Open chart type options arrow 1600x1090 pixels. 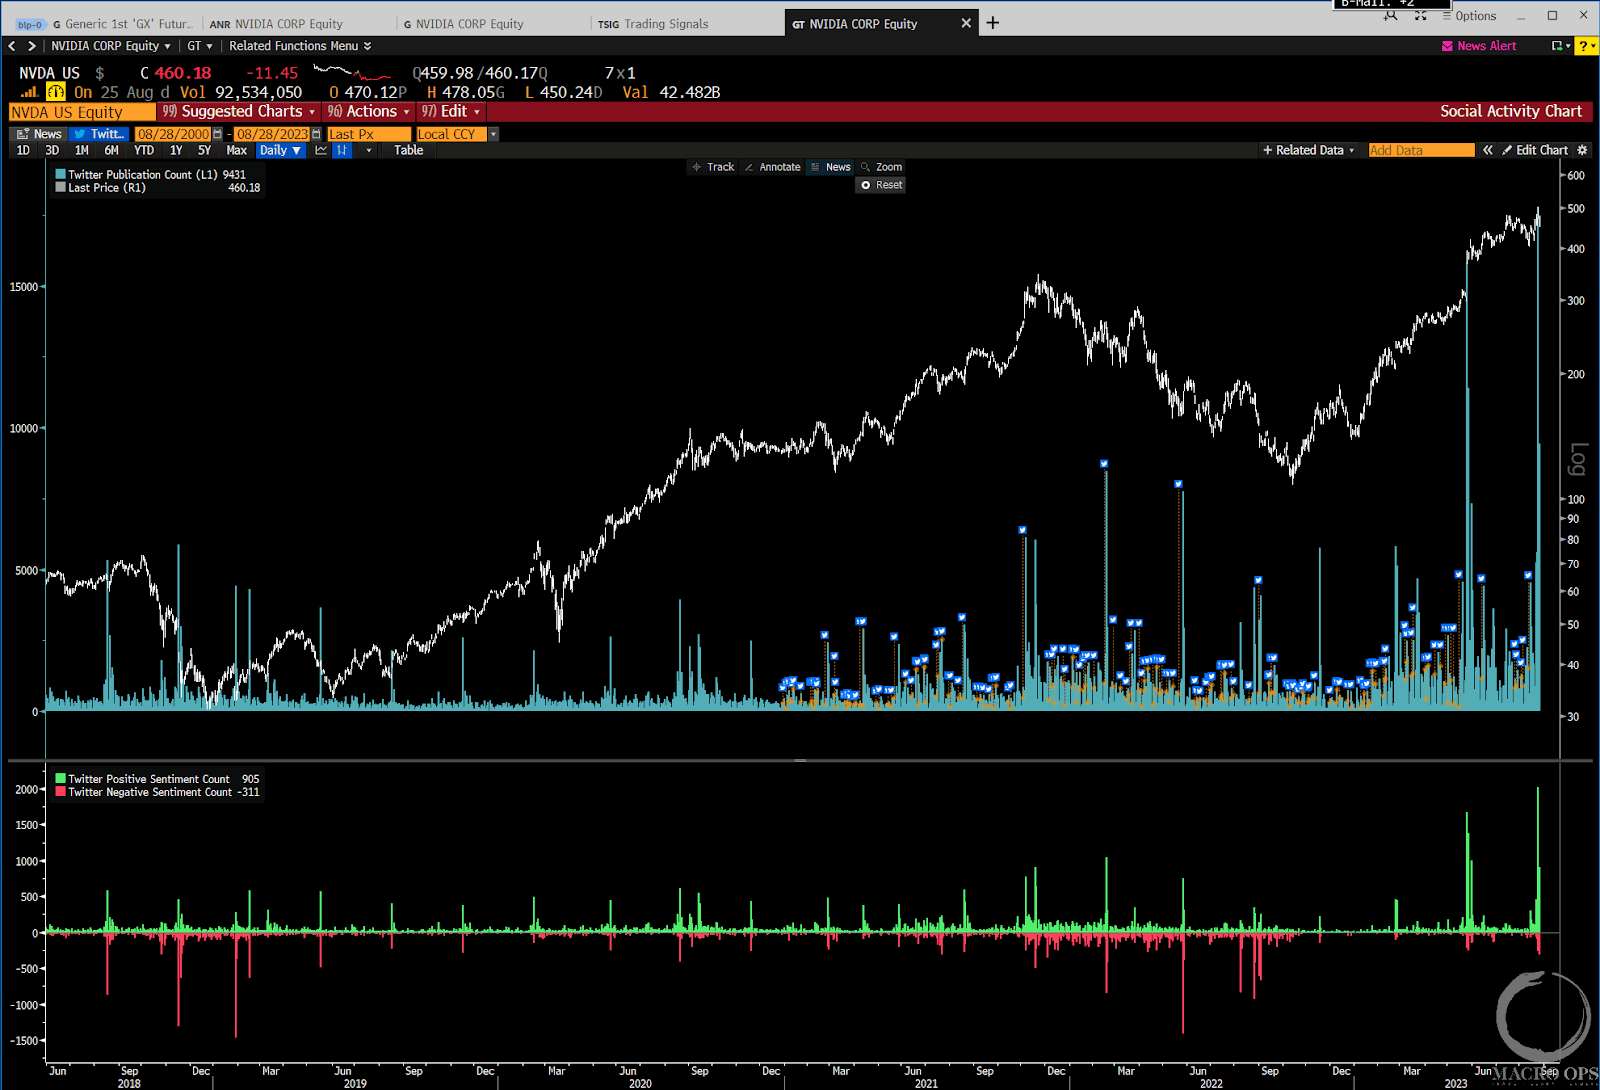tap(369, 150)
